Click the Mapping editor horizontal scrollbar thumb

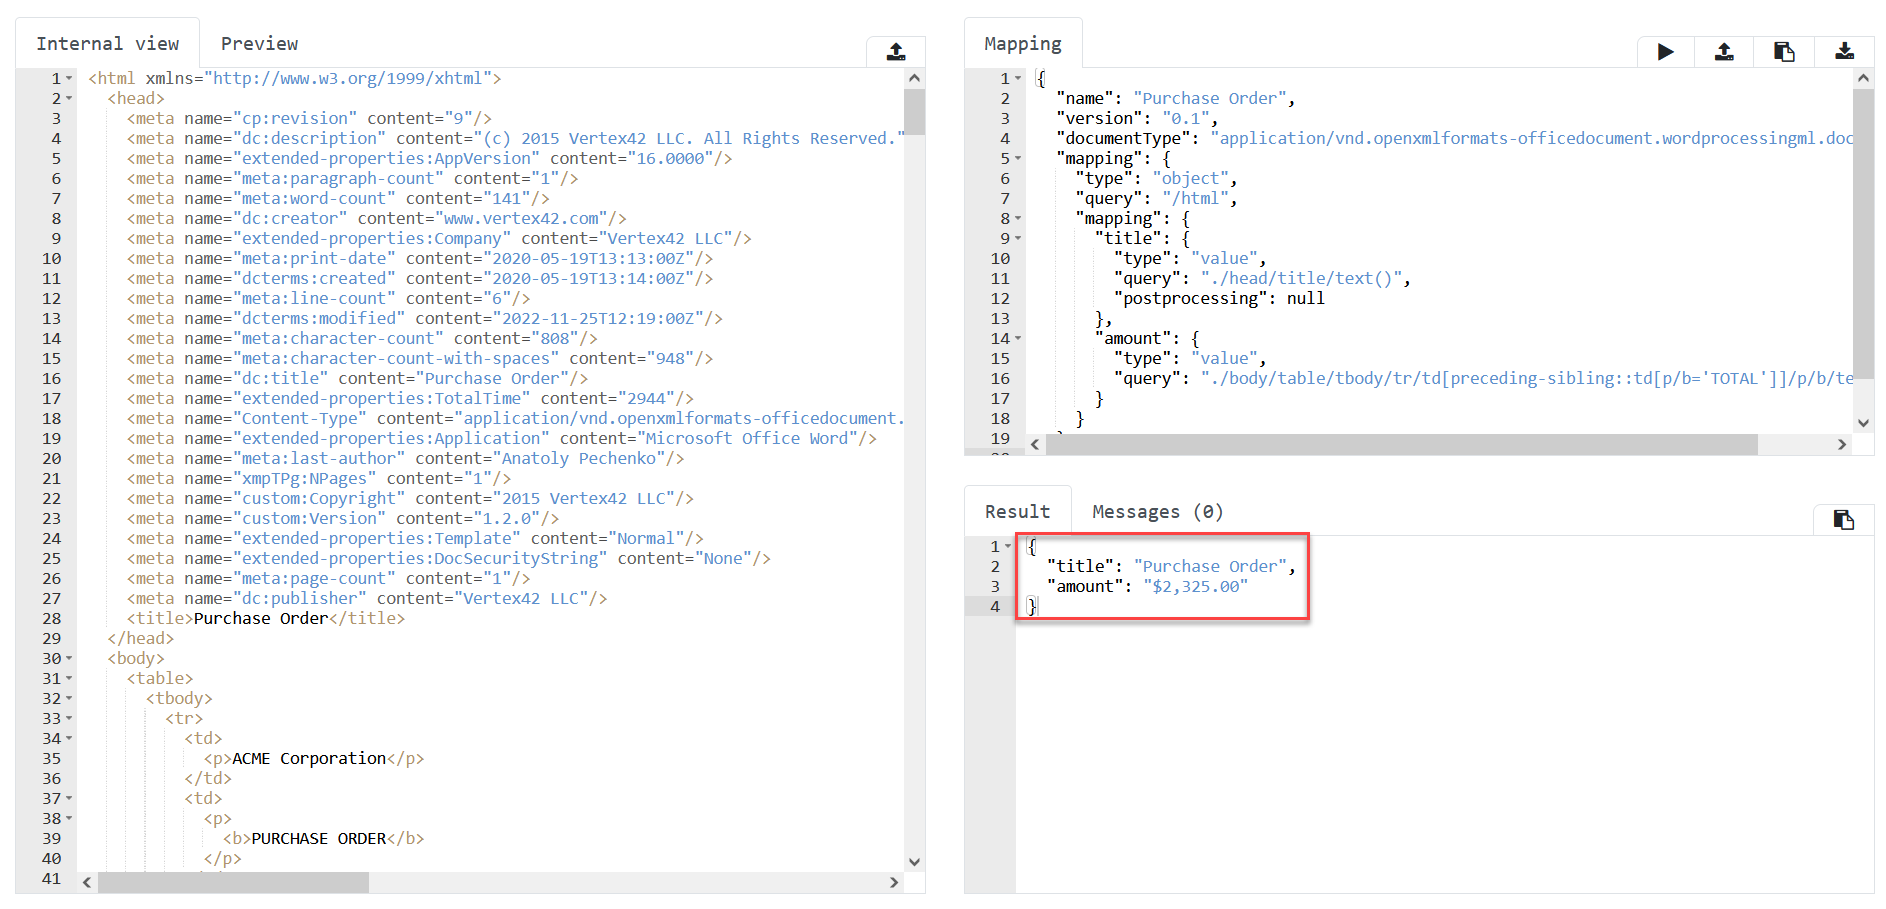point(1402,444)
